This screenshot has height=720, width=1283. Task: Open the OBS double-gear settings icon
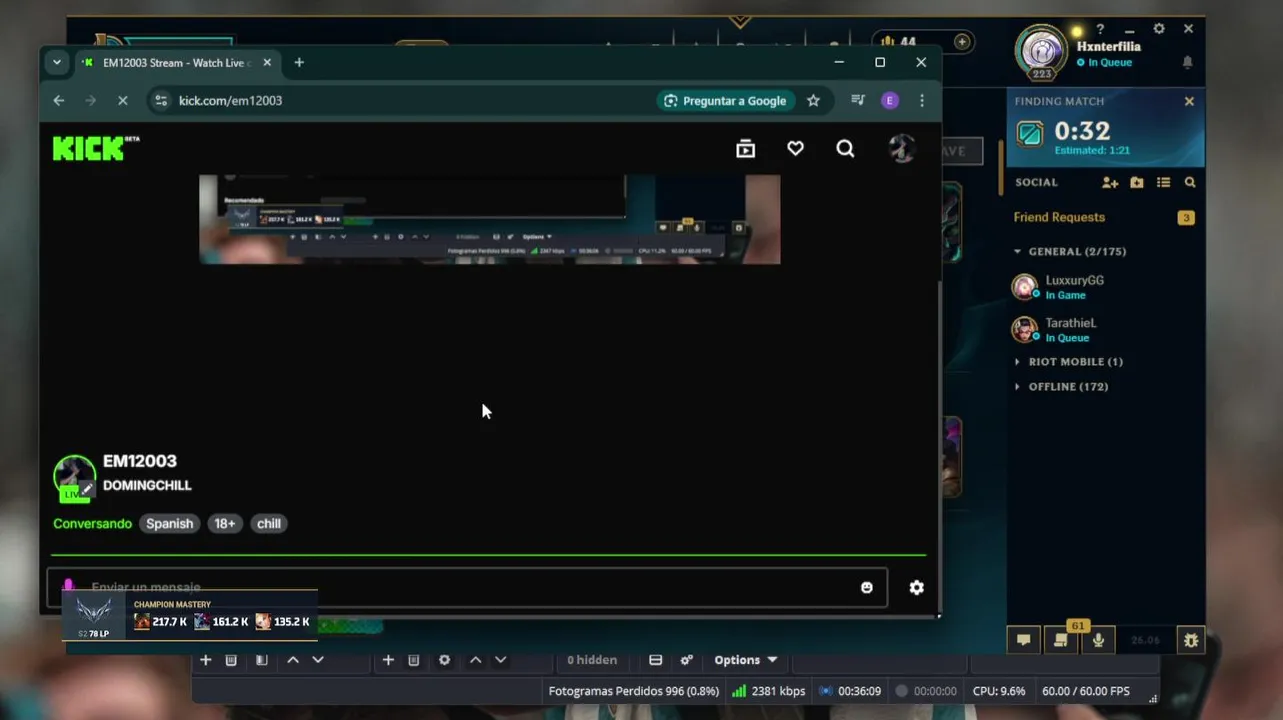tap(687, 660)
